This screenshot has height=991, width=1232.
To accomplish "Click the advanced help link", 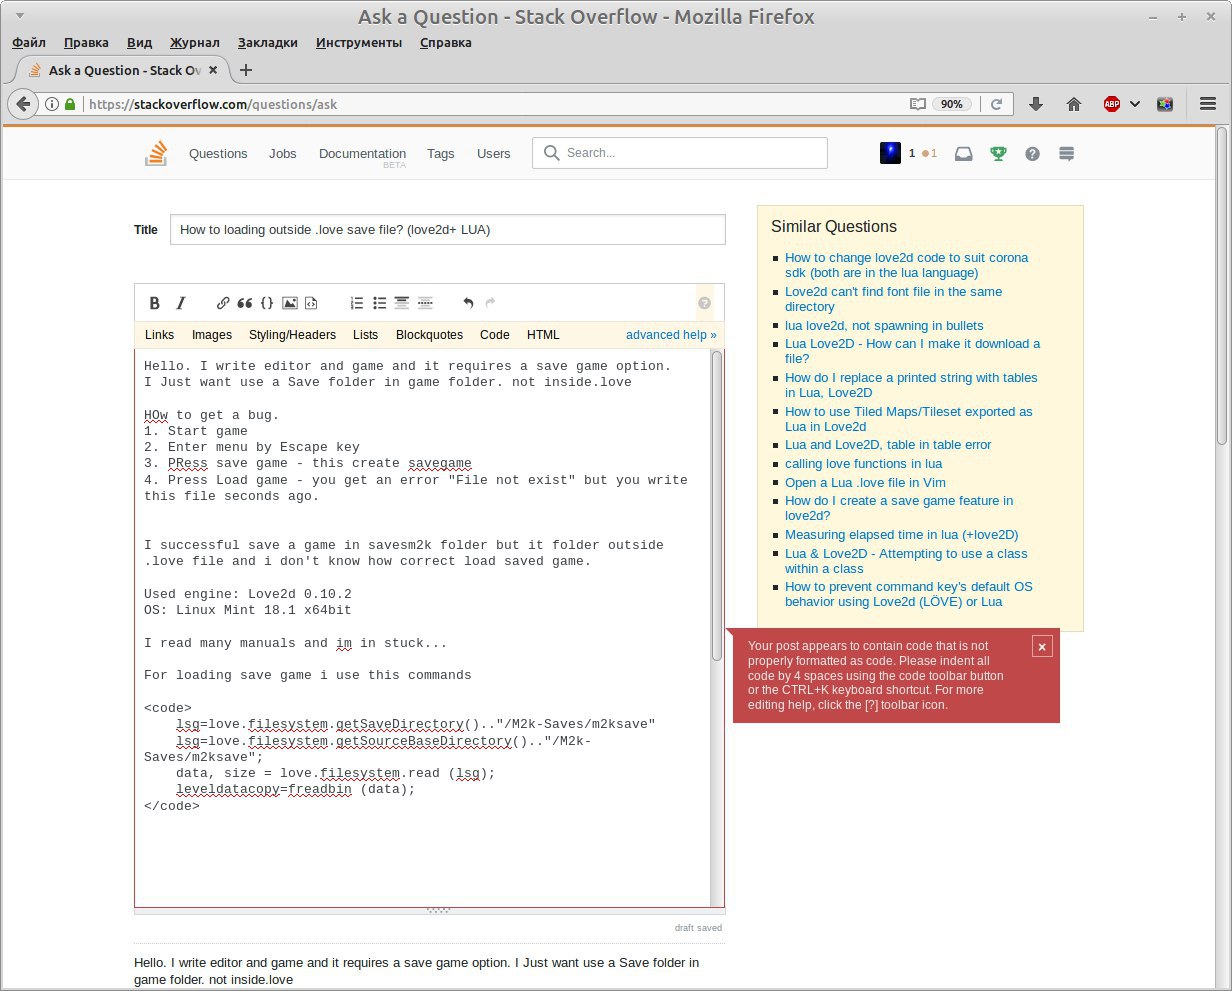I will (x=670, y=335).
